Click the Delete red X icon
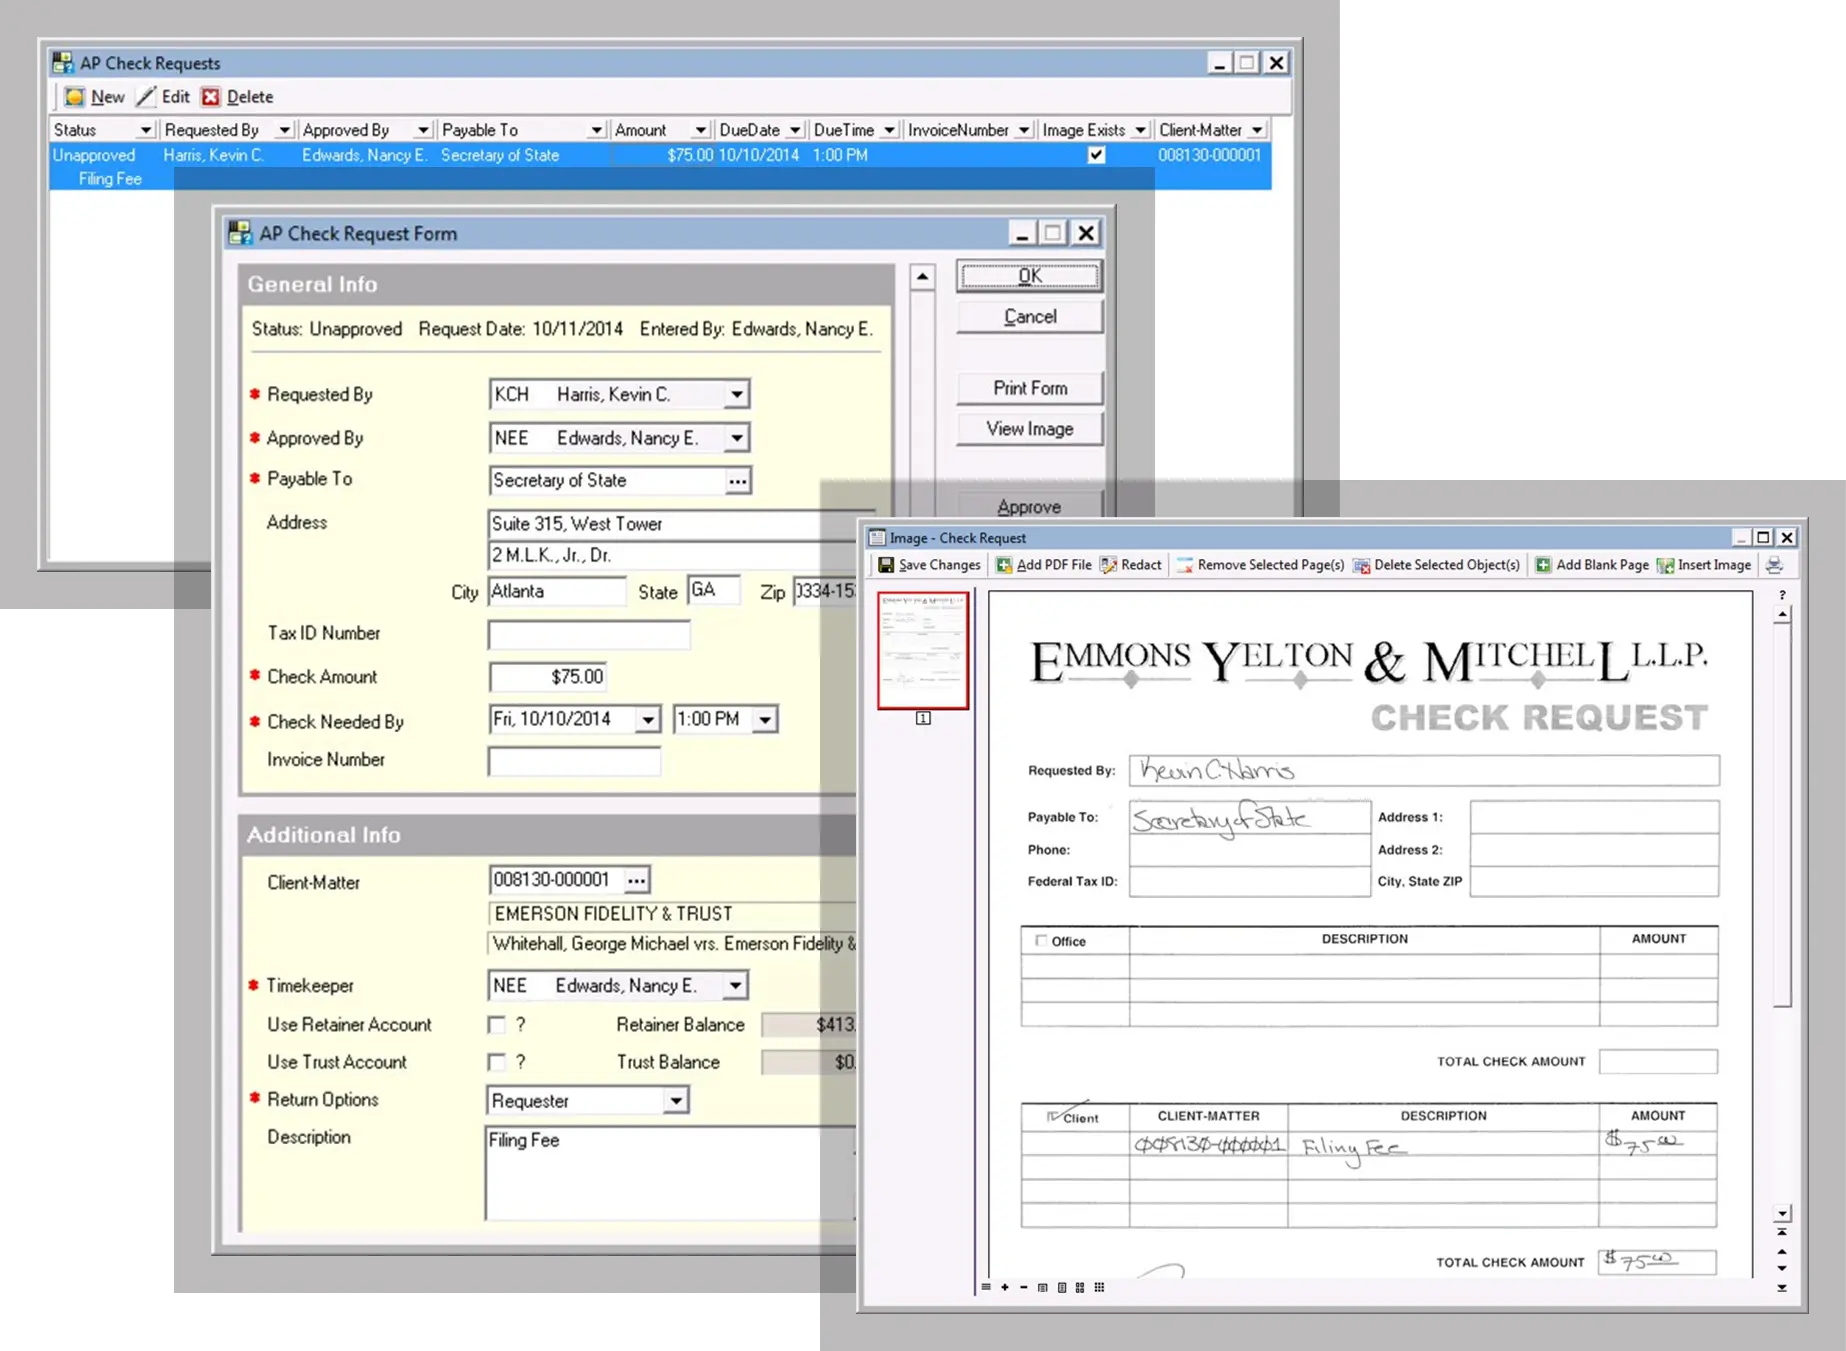 click(210, 97)
